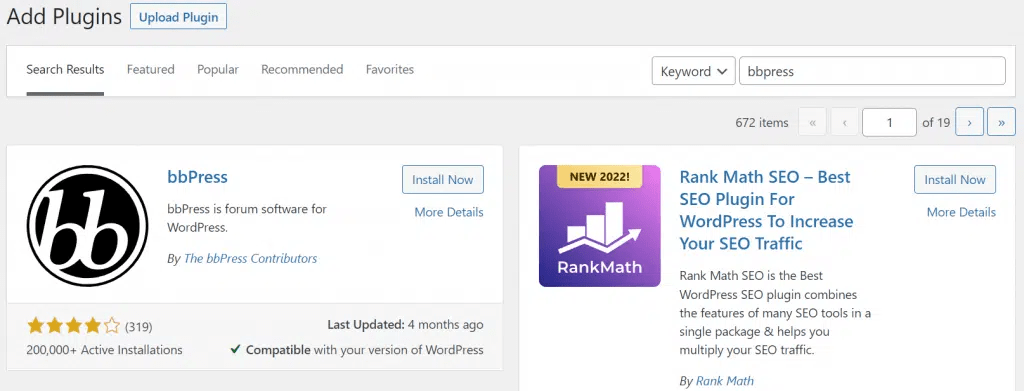Image resolution: width=1024 pixels, height=391 pixels.
Task: Click the bbPress plugin logo icon
Action: 88,226
